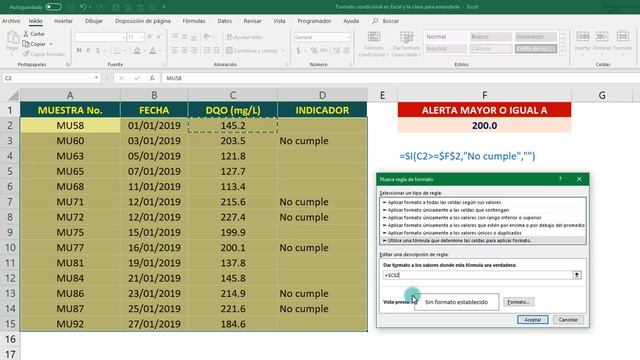Toggle italic K formatting
This screenshot has height=360, width=640.
click(88, 50)
